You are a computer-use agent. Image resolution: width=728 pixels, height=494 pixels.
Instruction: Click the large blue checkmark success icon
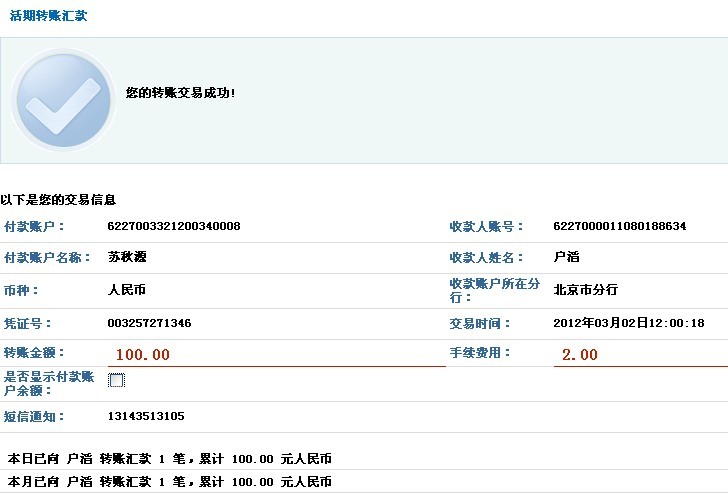(62, 99)
